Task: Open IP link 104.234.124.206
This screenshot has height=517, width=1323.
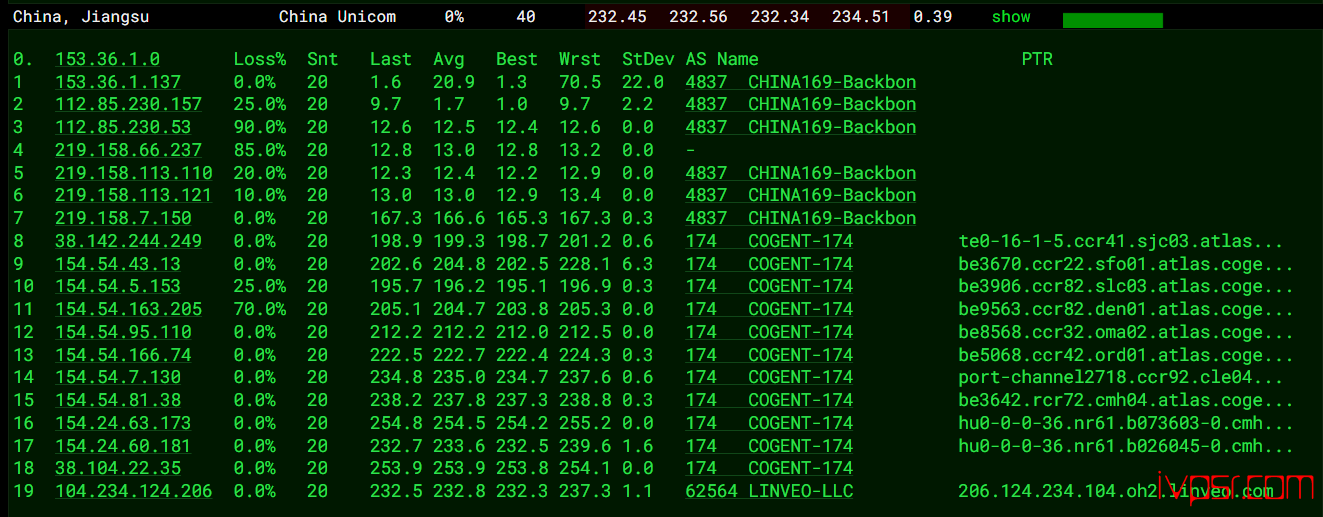Action: pyautogui.click(x=134, y=491)
